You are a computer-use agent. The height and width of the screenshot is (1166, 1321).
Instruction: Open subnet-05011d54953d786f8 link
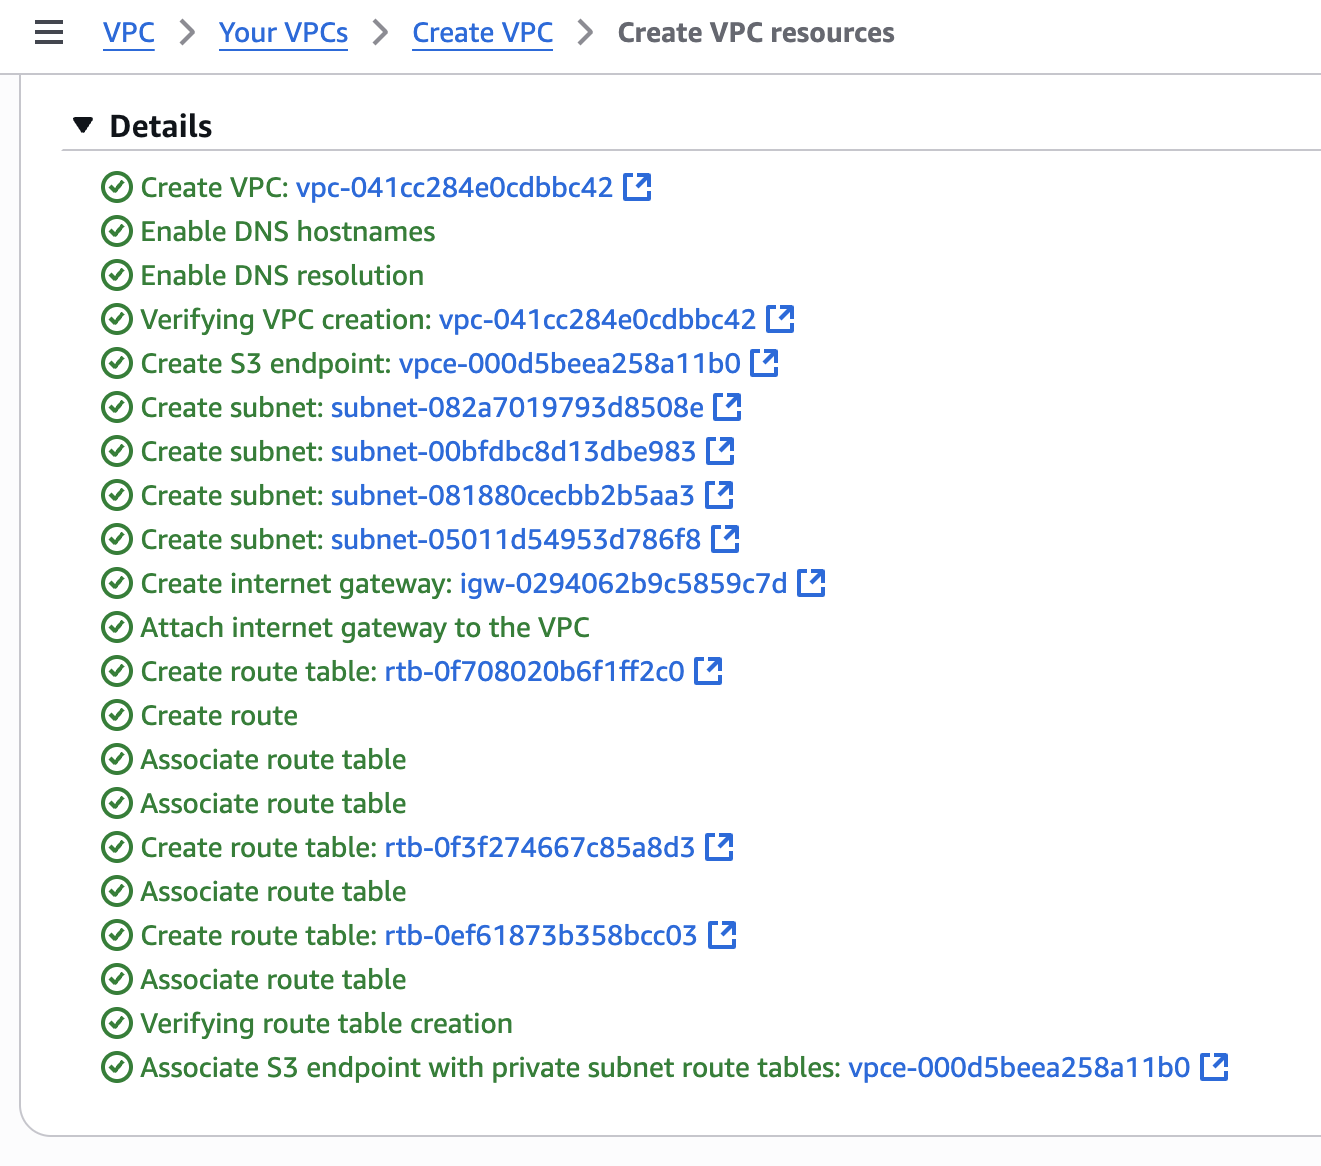(x=515, y=539)
